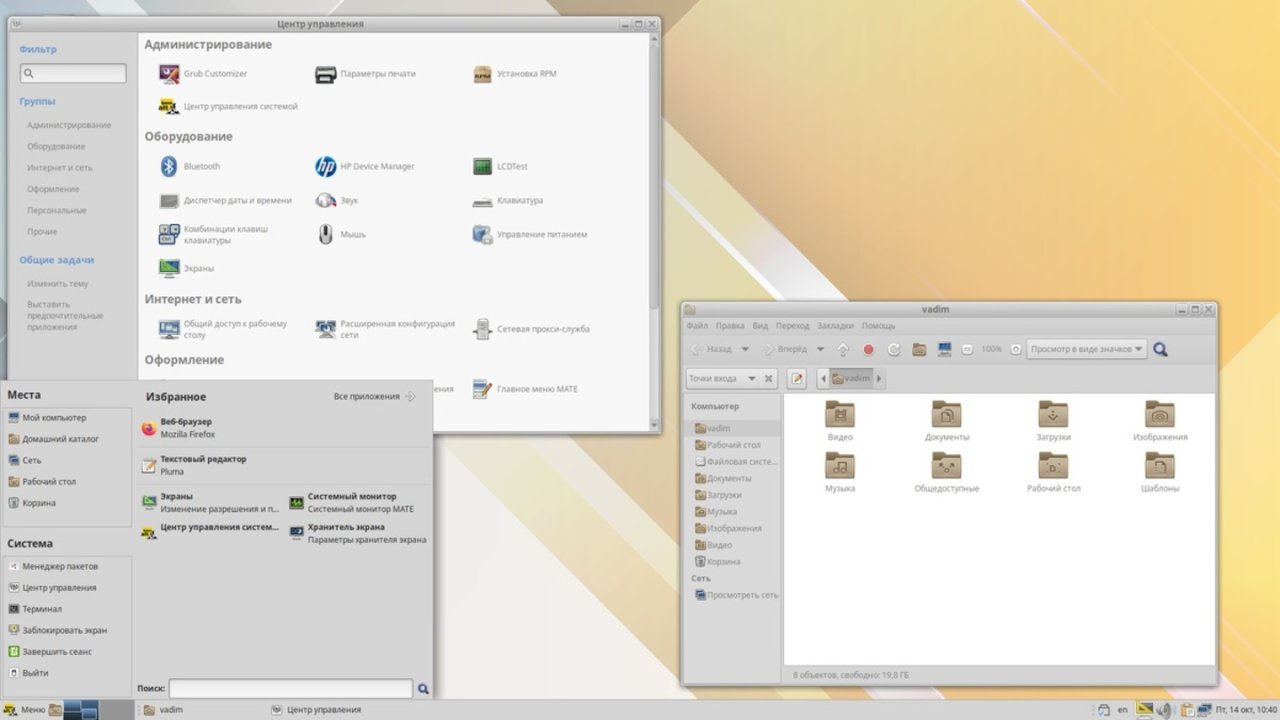Click the file manager search magnifier icon

coord(1160,349)
